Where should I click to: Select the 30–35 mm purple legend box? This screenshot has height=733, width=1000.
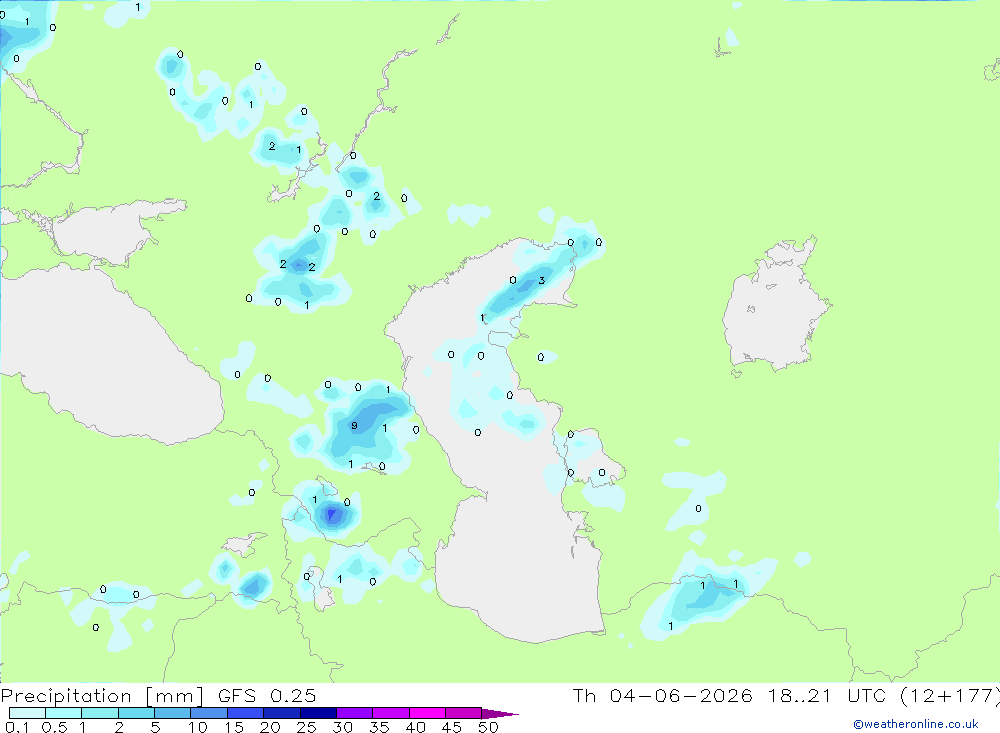tap(355, 713)
